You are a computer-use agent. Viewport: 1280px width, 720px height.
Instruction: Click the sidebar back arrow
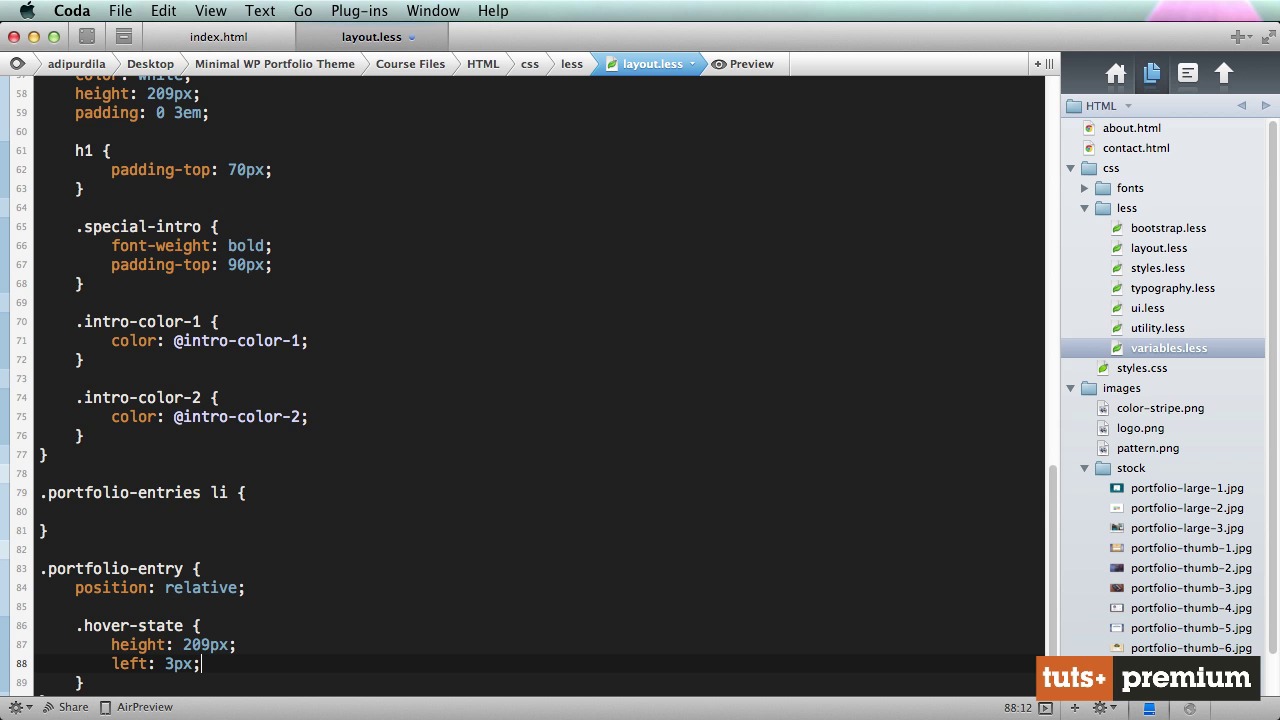tap(1242, 106)
